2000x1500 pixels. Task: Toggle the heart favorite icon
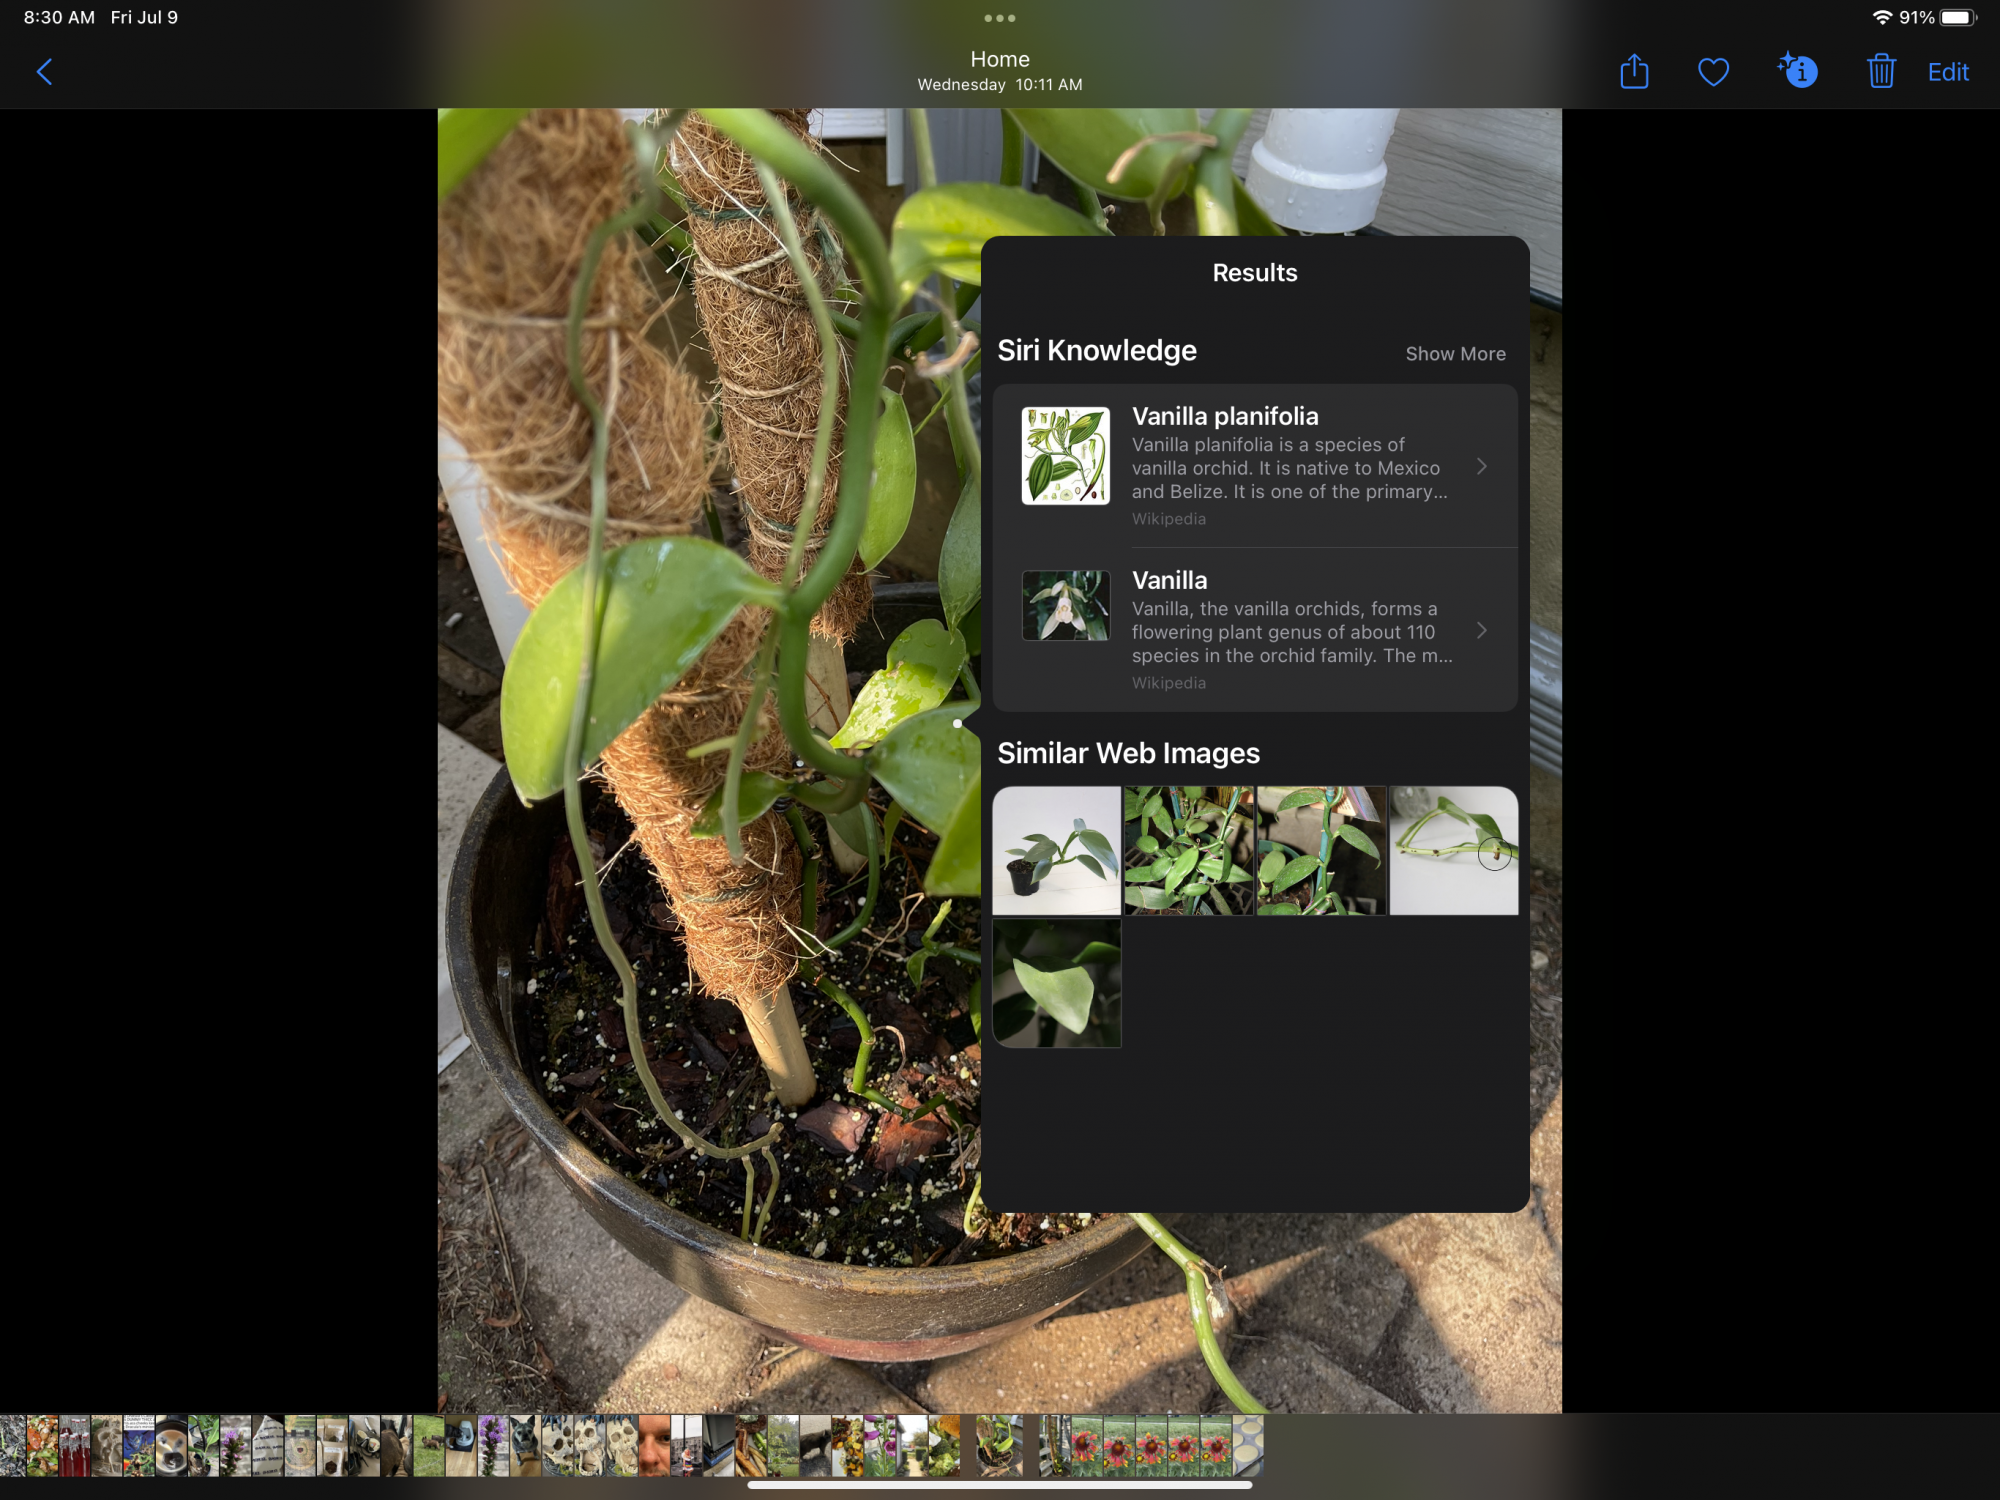click(x=1713, y=72)
